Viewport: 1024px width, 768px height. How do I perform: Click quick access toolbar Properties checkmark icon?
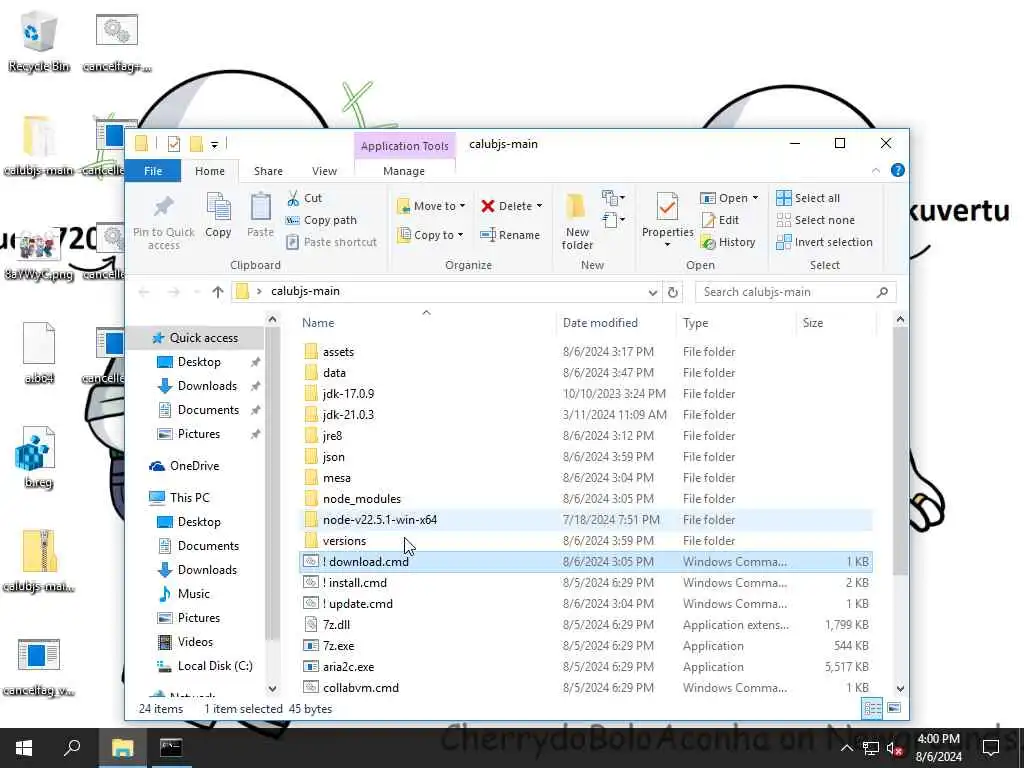174,144
